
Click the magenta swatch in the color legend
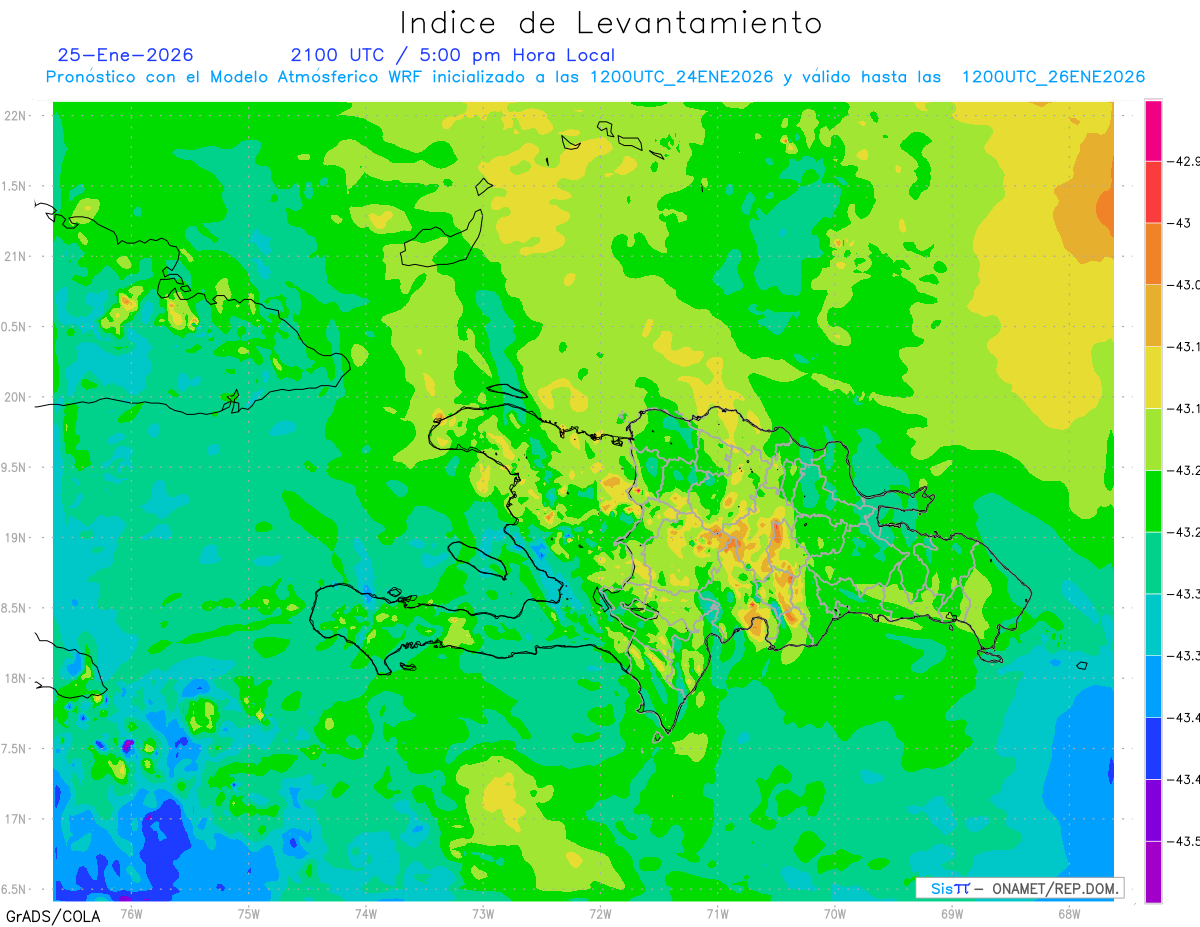[1153, 130]
